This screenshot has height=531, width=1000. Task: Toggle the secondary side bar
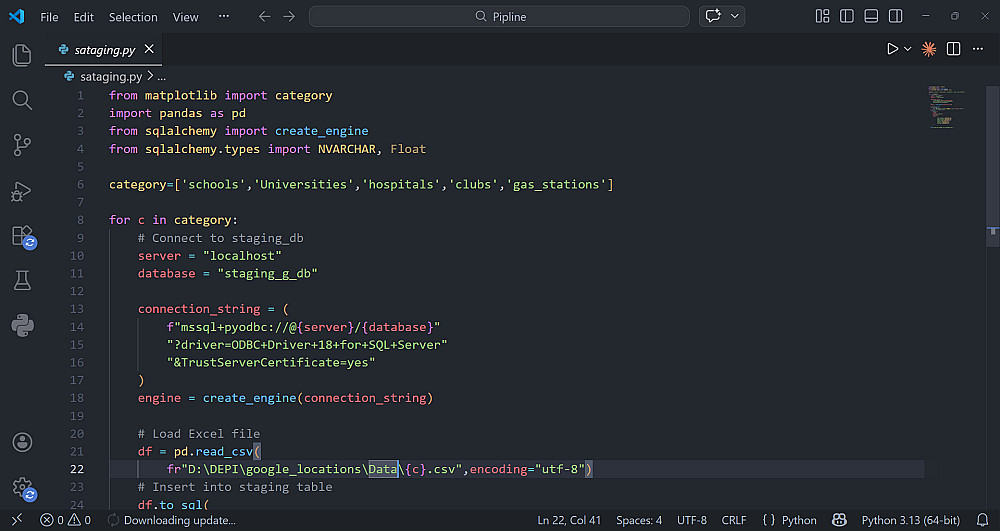tap(895, 16)
